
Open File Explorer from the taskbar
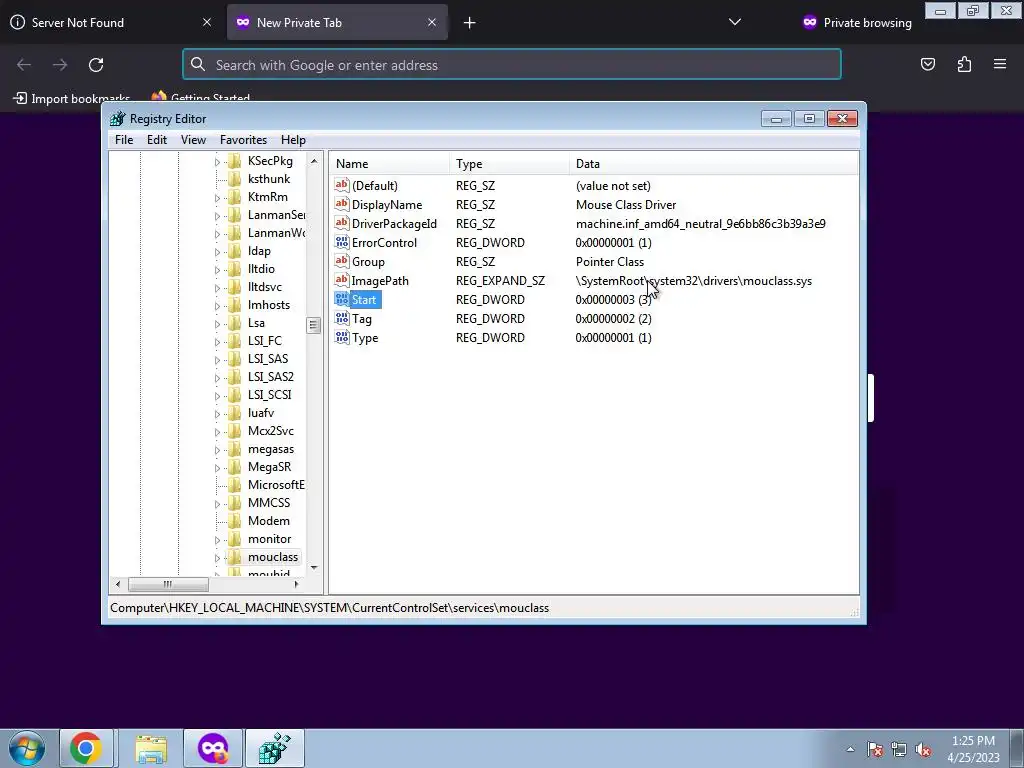pyautogui.click(x=152, y=748)
